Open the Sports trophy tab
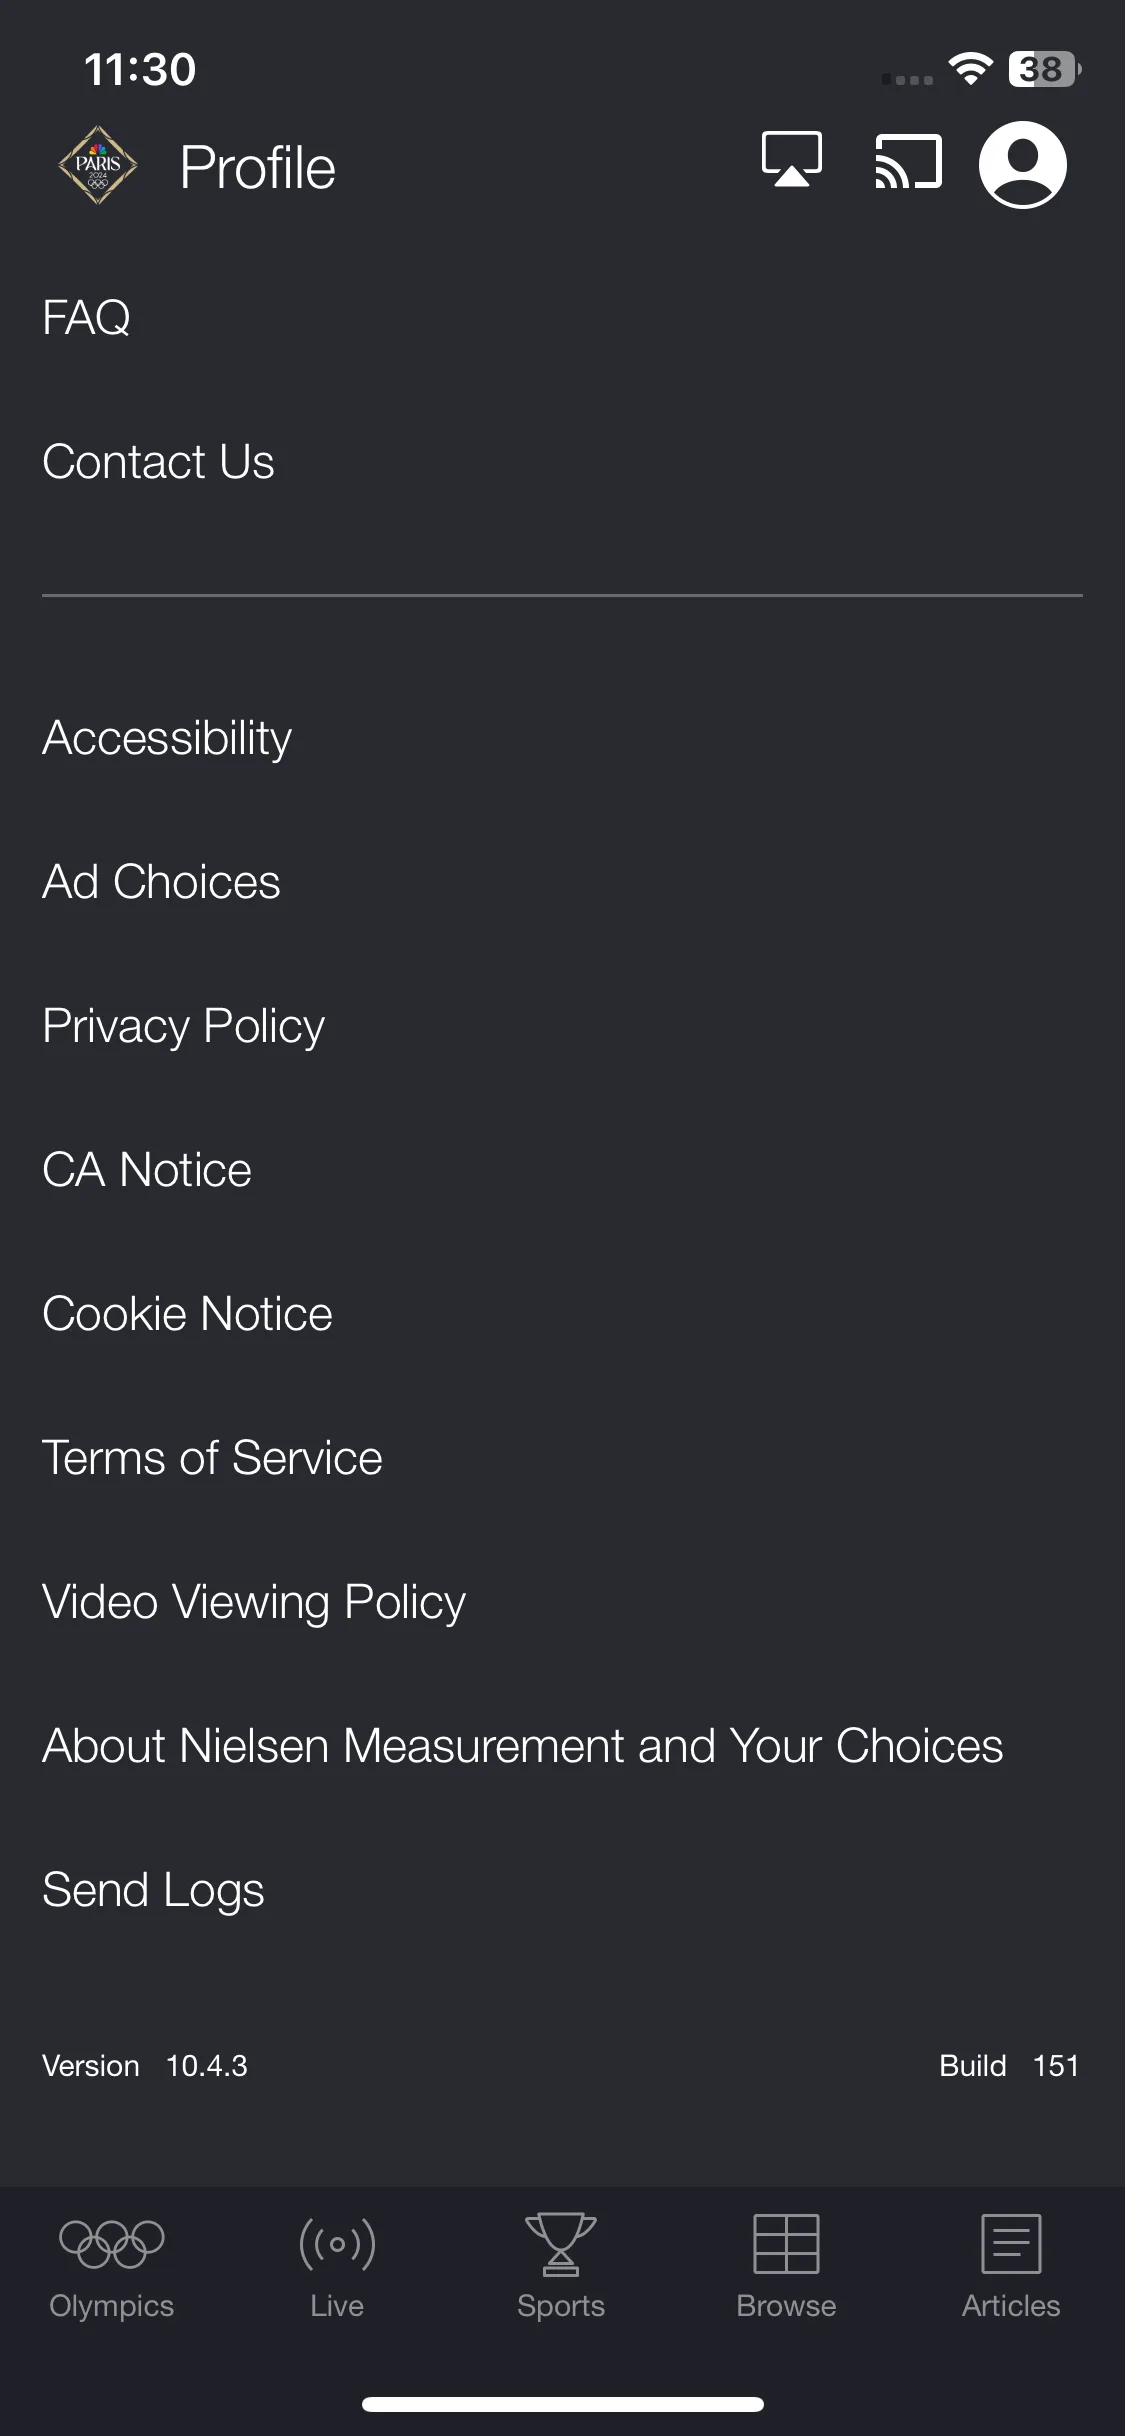This screenshot has width=1125, height=2436. click(x=561, y=2266)
